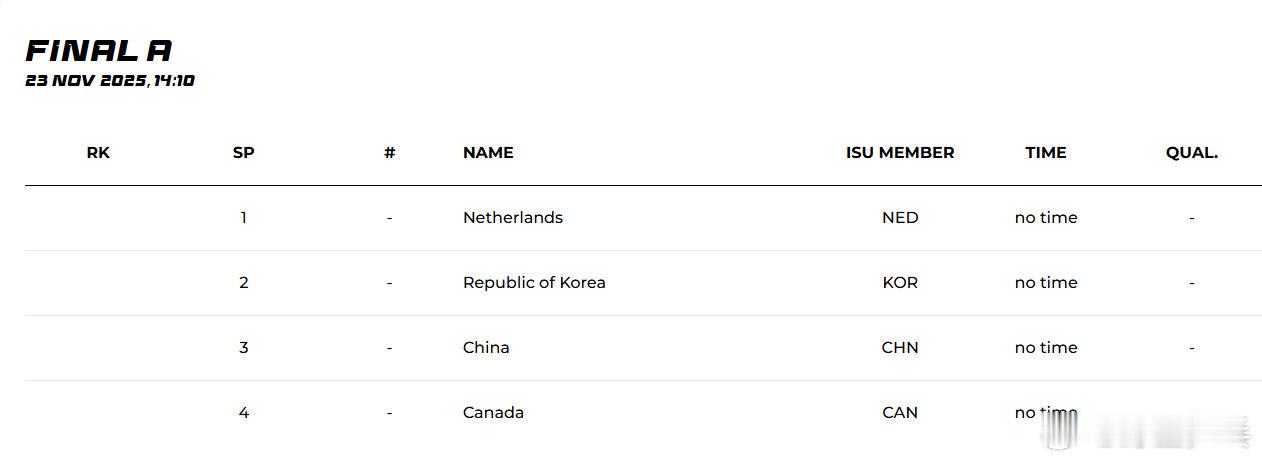Open the Canada team entry
This screenshot has width=1262, height=463.
click(493, 412)
